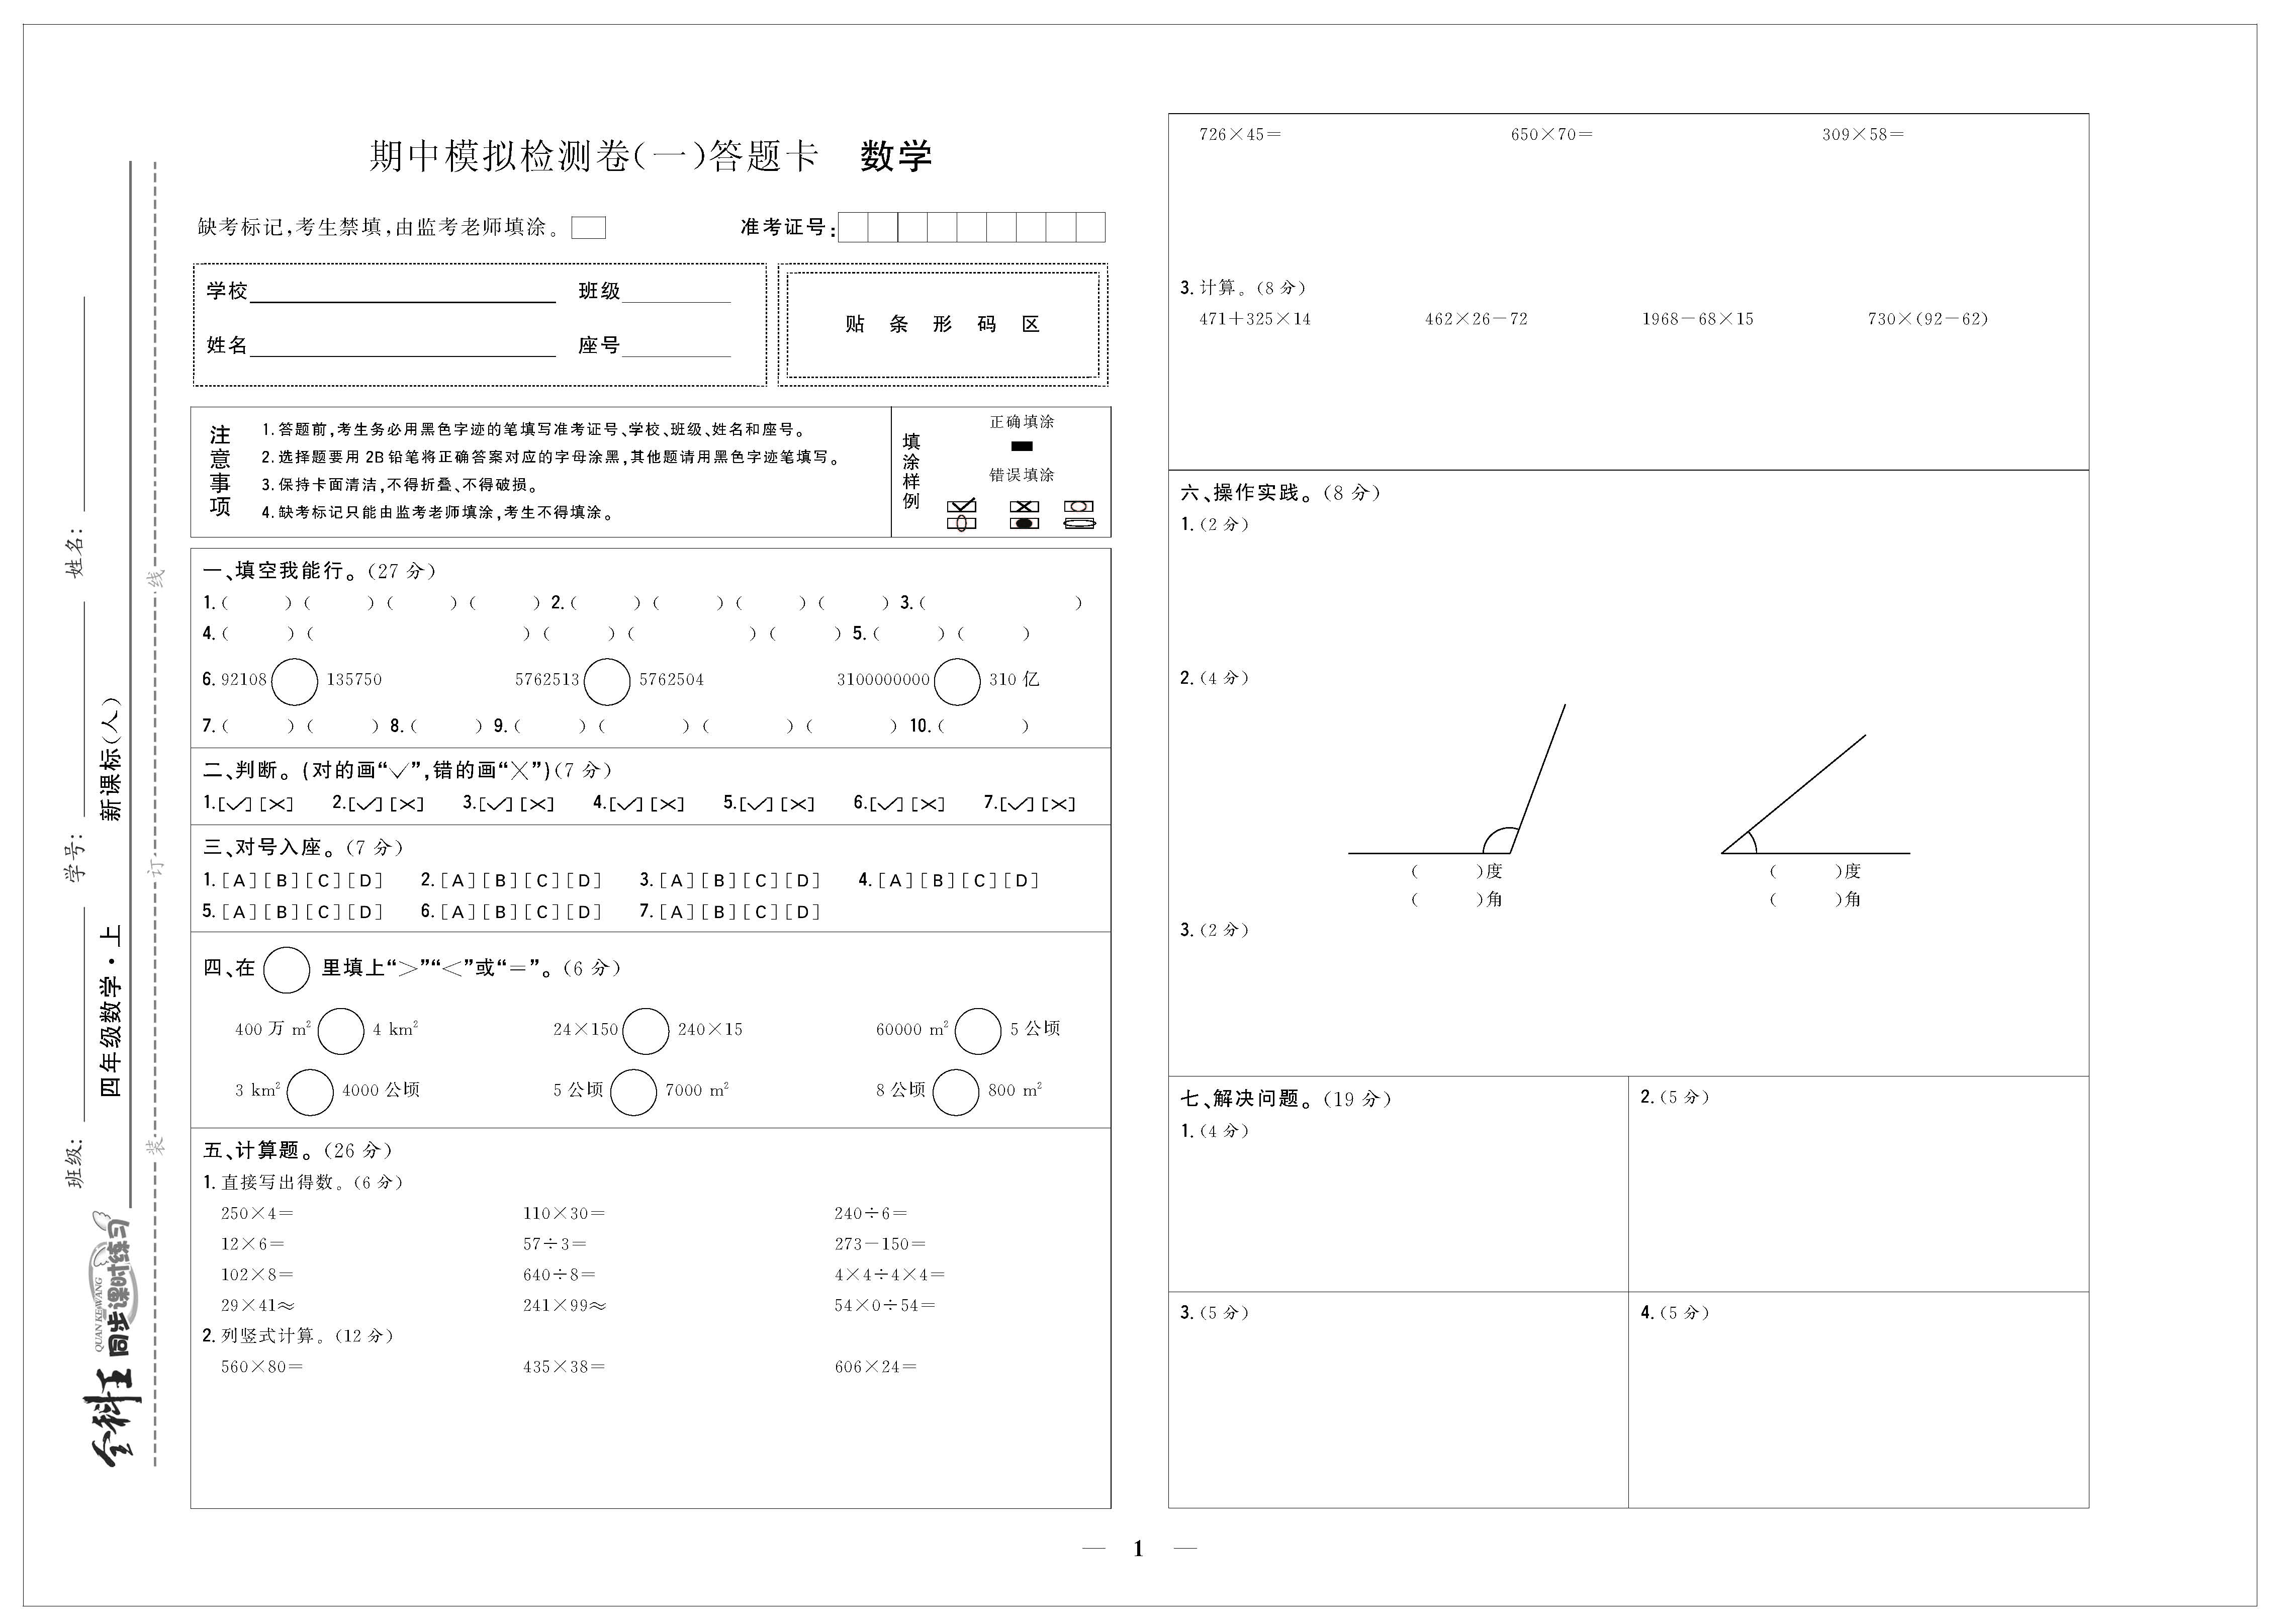The height and width of the screenshot is (1624, 2294).
Task: Click the vertical problem 435×38=
Action: pyautogui.click(x=564, y=1367)
